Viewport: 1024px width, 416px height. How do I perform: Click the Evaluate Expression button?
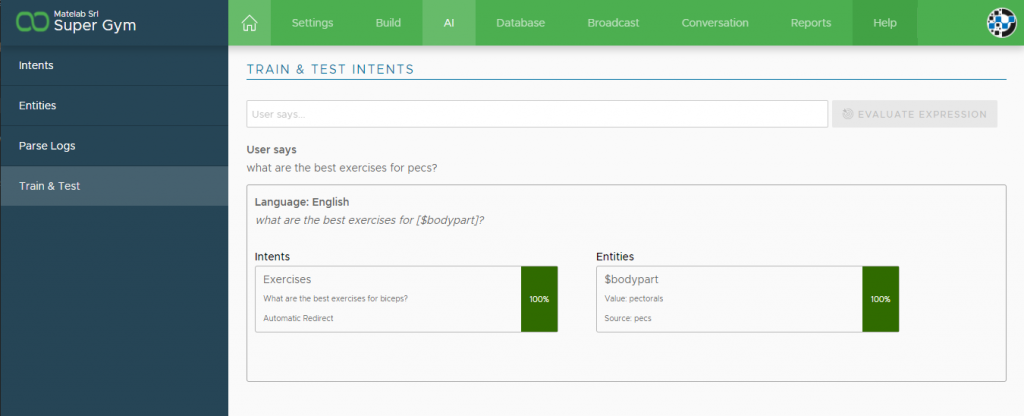[914, 114]
